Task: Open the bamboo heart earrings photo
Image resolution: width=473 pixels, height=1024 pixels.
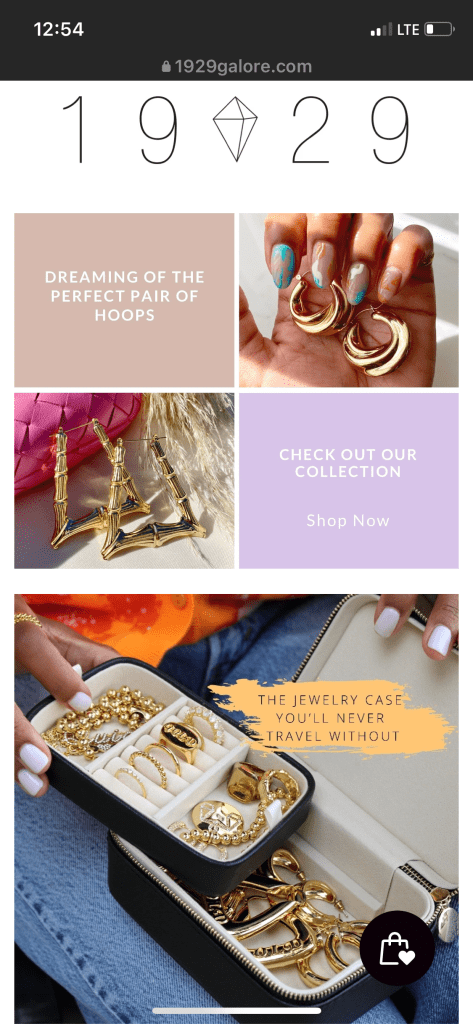Action: [124, 481]
